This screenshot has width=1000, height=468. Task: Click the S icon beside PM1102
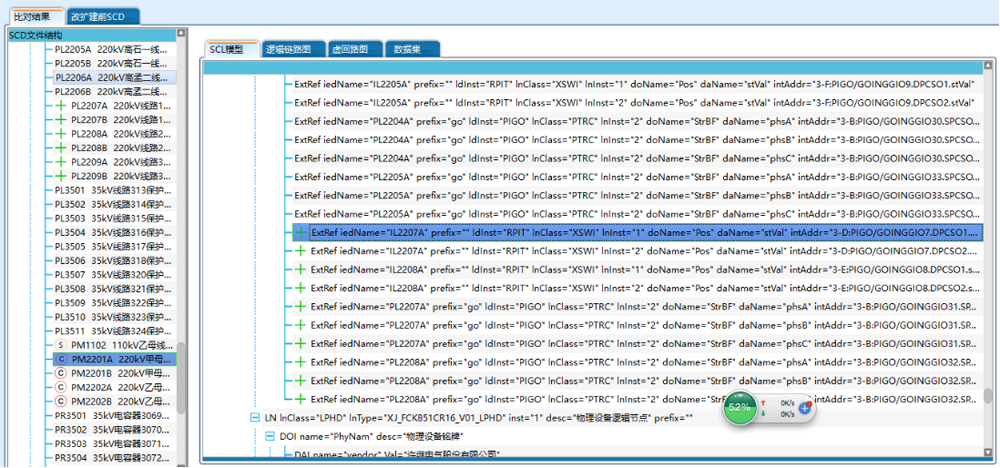(60, 344)
